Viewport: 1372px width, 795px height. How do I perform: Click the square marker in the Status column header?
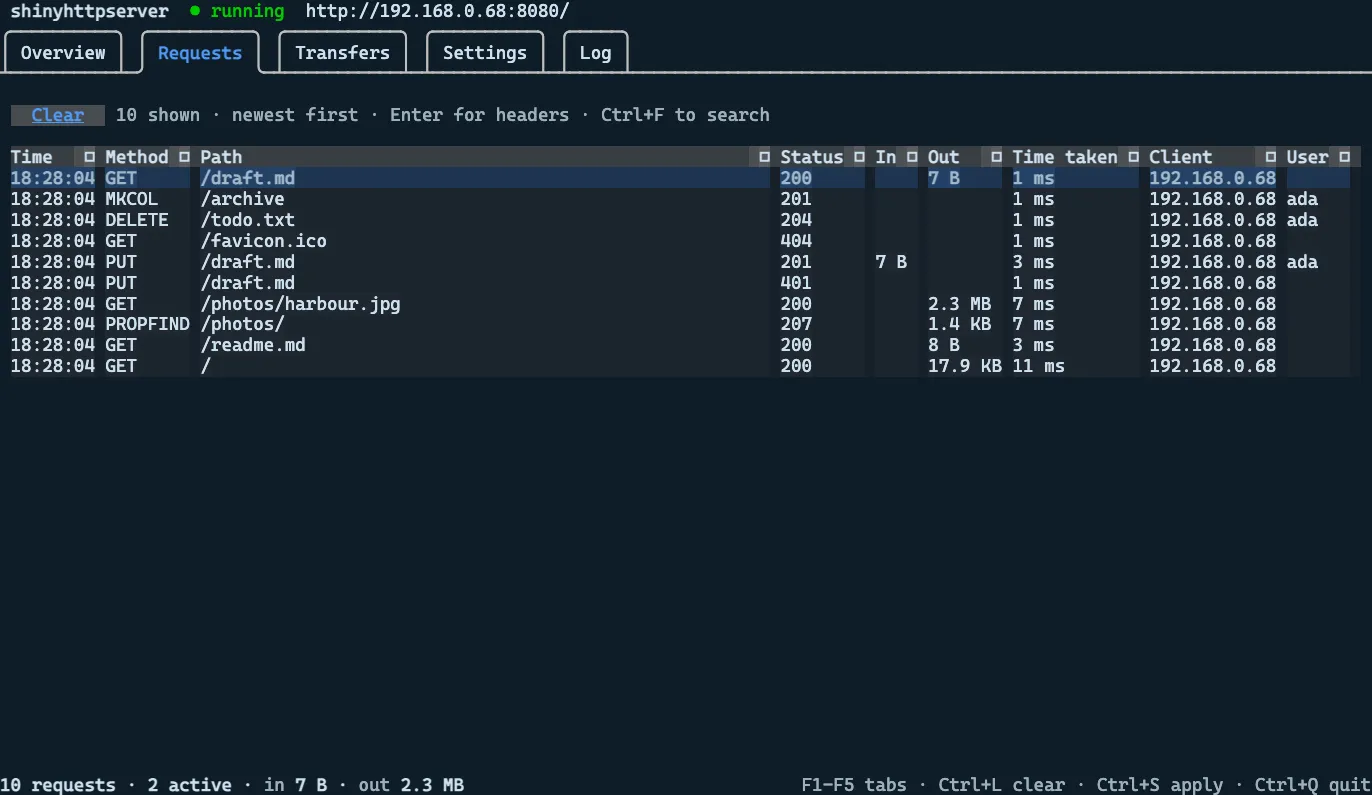pos(860,157)
